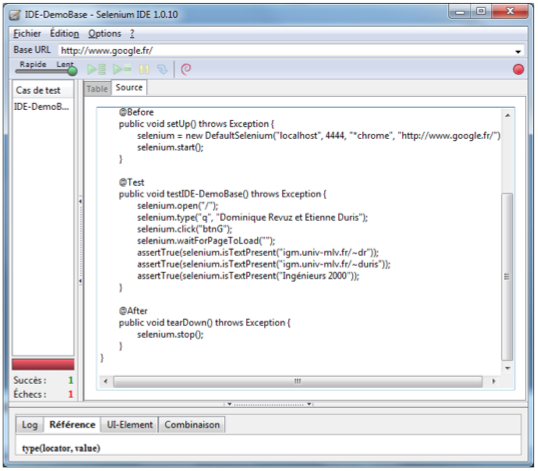Step through the next command
Screen dimensions: 538x471
(162, 69)
